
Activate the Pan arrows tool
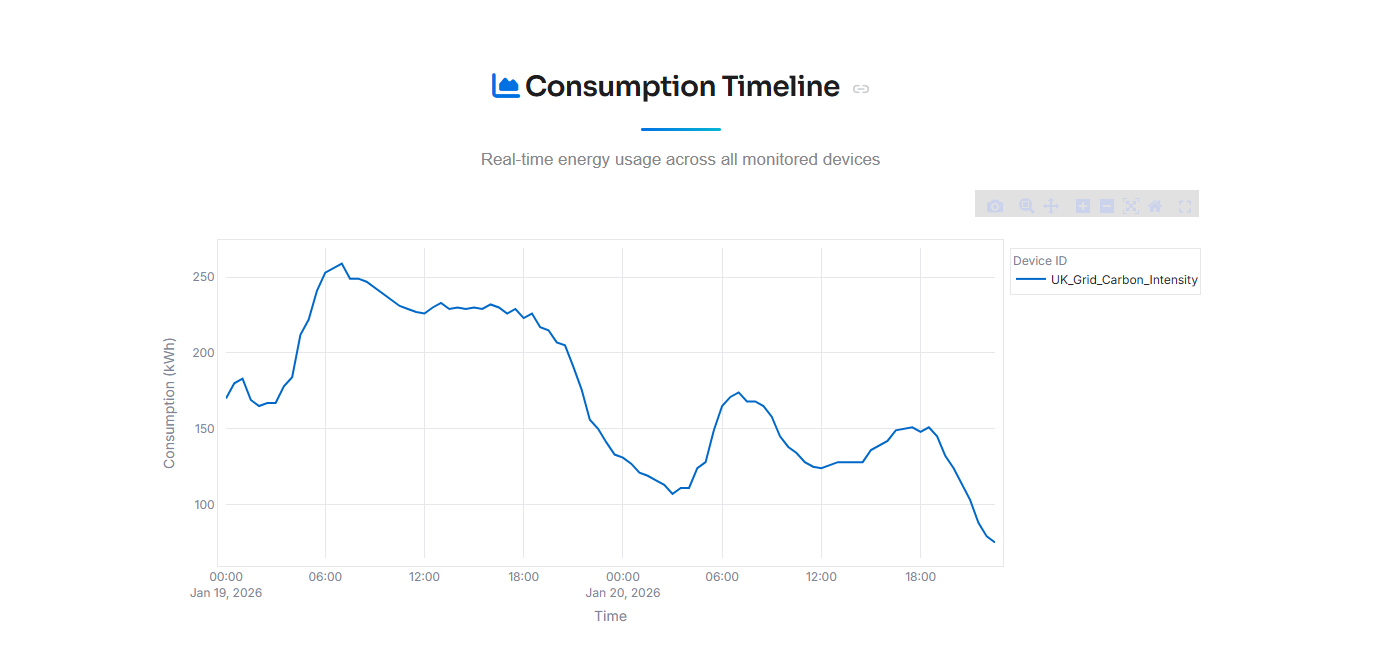pos(1051,206)
